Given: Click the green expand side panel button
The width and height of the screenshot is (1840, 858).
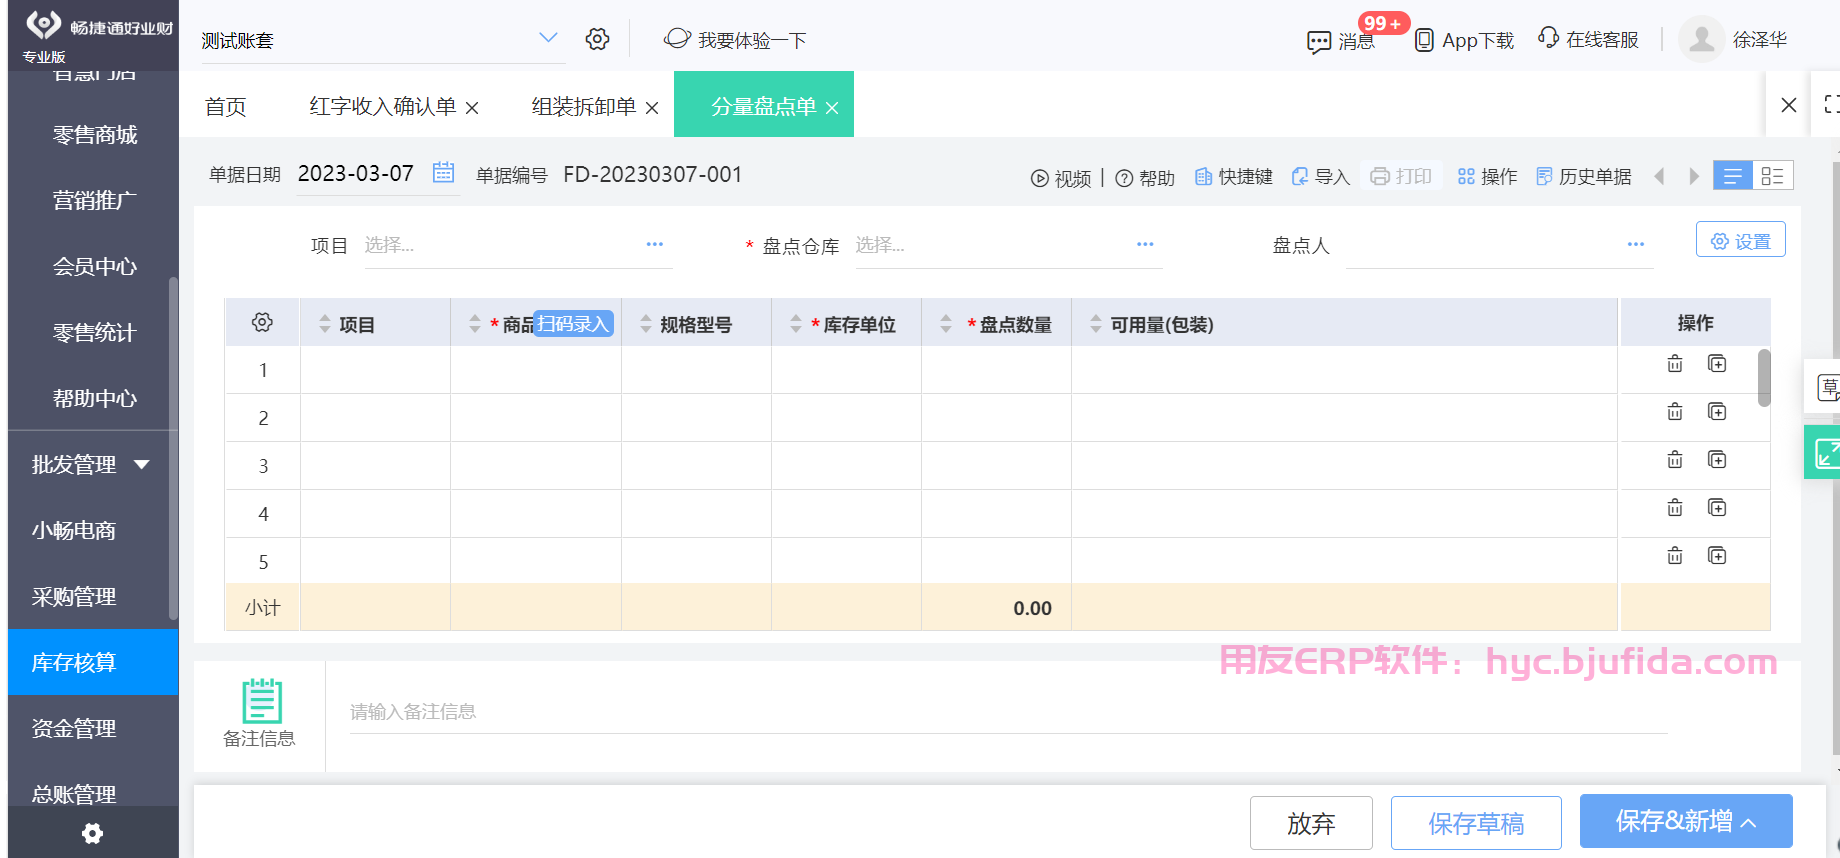Looking at the screenshot, I should point(1824,452).
